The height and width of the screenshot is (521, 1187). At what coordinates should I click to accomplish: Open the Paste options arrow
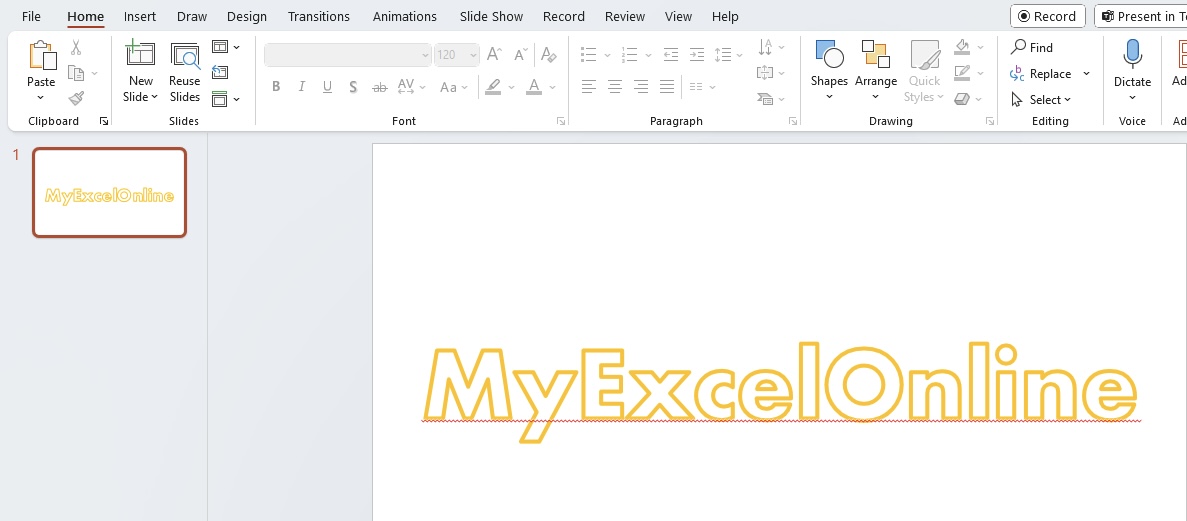coord(41,98)
